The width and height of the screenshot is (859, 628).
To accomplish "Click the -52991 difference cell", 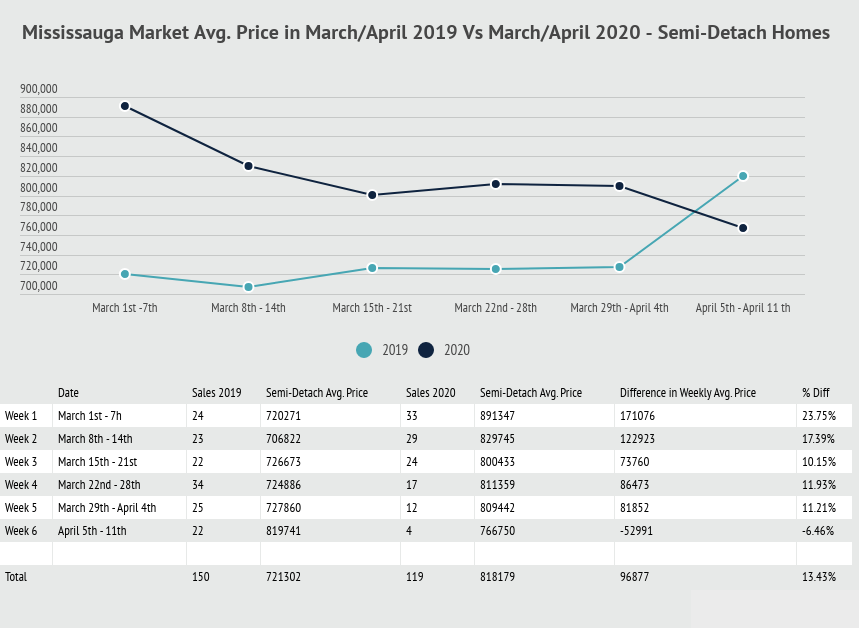I will 636,531.
